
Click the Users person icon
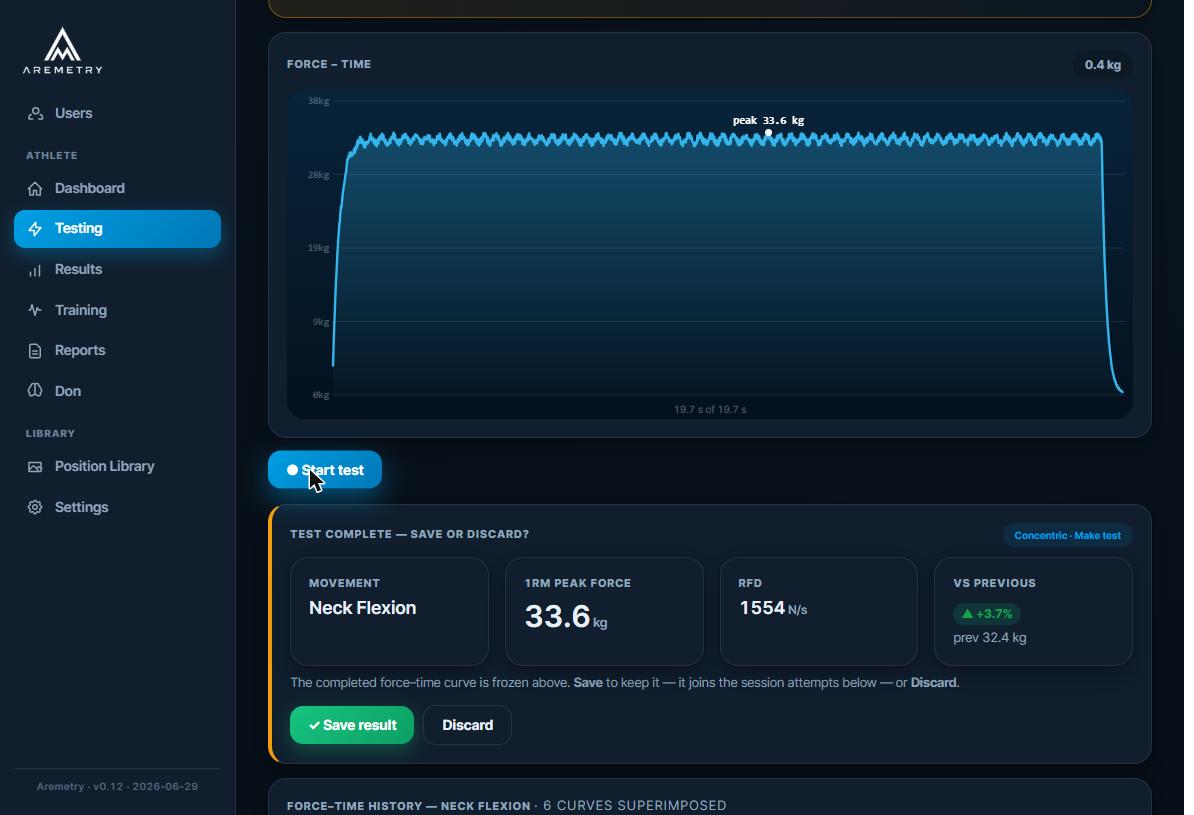[35, 113]
